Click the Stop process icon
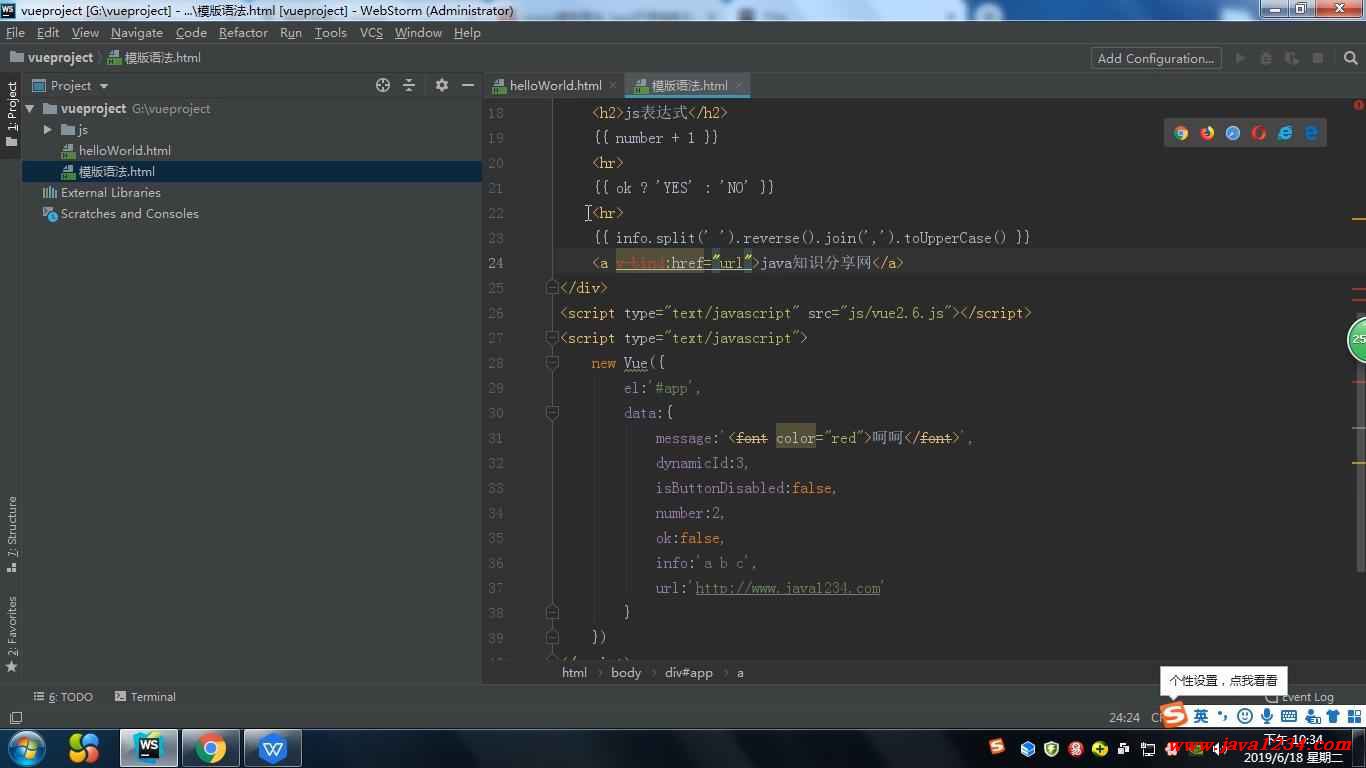This screenshot has height=768, width=1366. pyautogui.click(x=1318, y=58)
